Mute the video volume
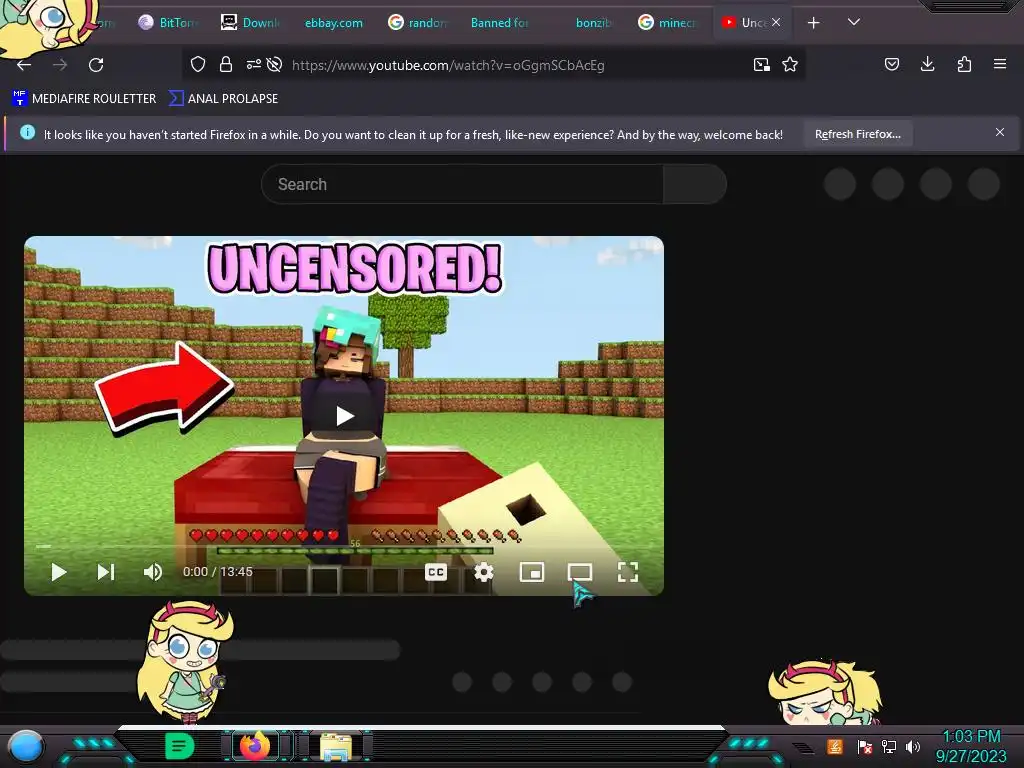Screen dimensions: 1024x768 152,572
